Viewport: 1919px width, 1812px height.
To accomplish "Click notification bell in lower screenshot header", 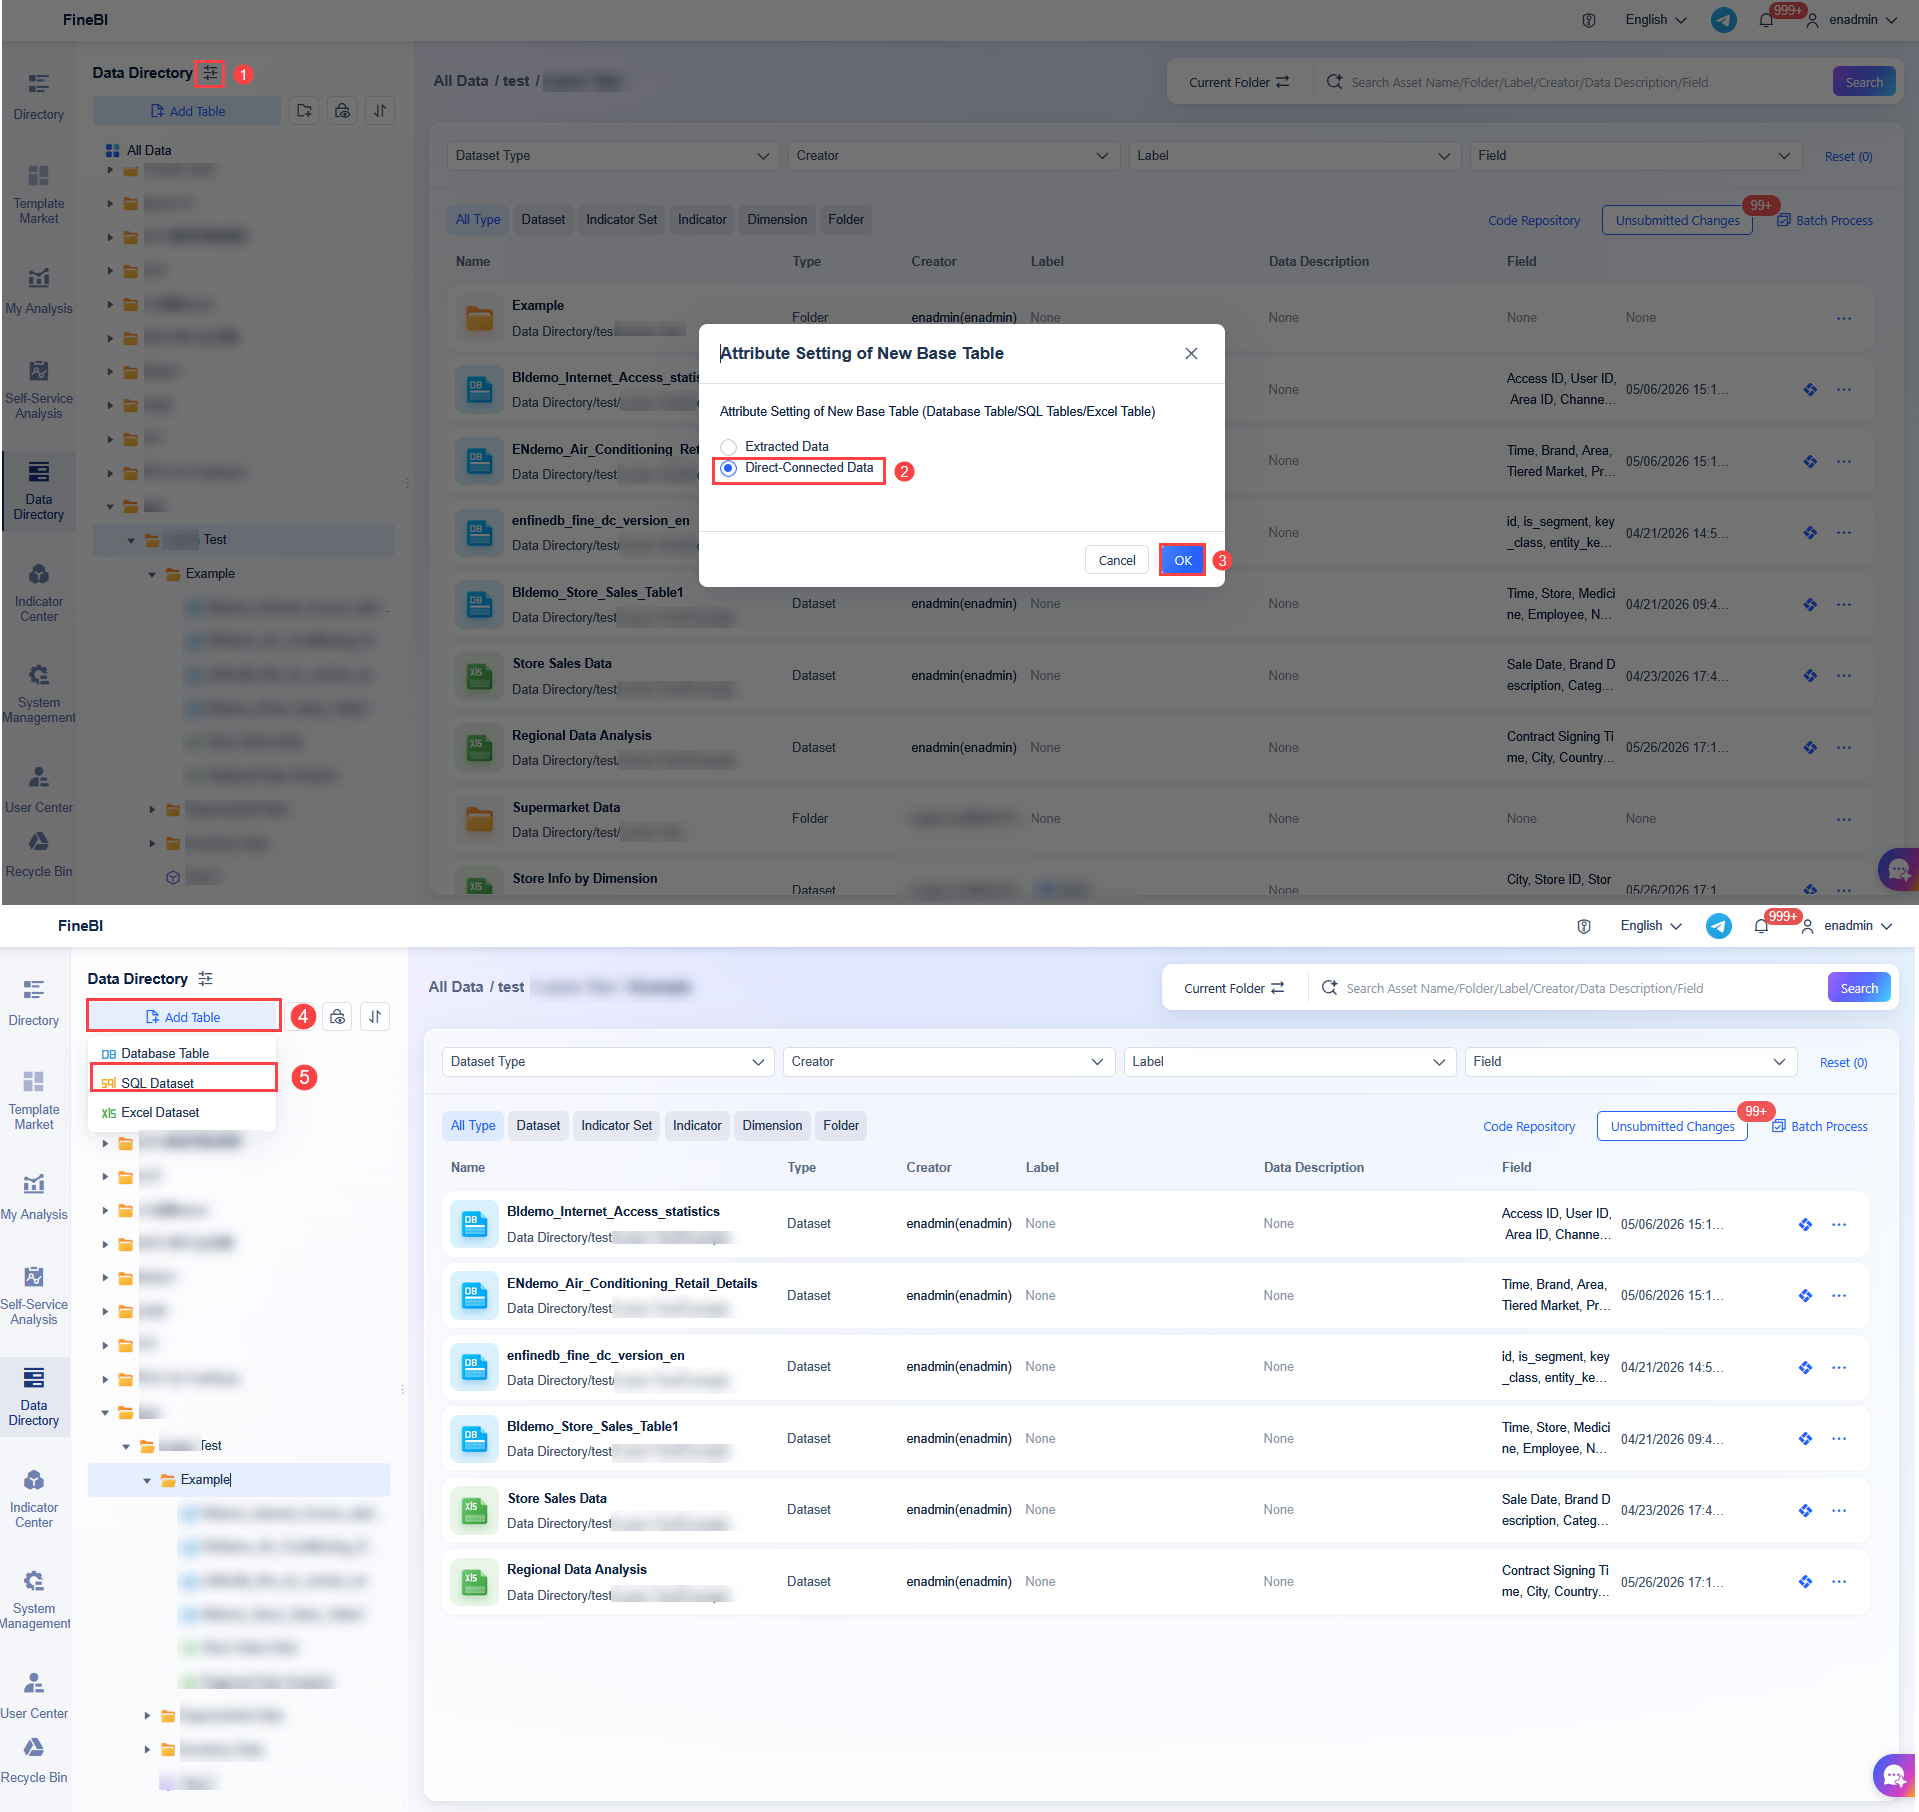I will click(1761, 926).
